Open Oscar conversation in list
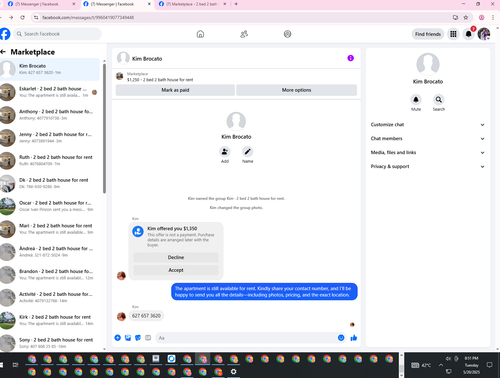 pos(50,206)
